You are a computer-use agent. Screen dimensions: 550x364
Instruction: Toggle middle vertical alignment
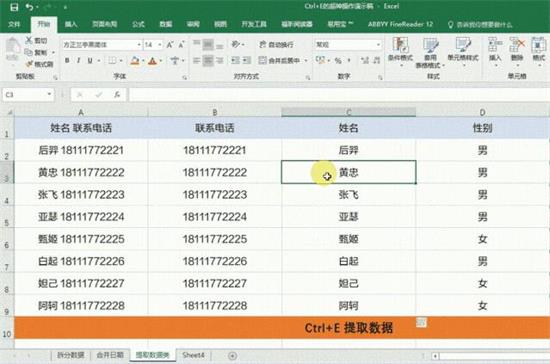click(208, 45)
